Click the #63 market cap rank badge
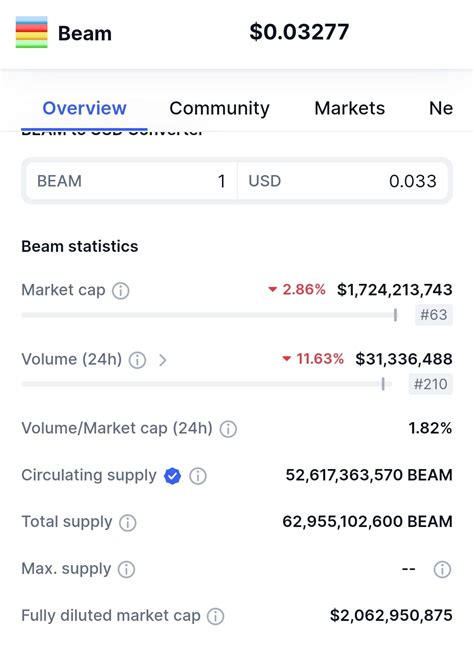Image resolution: width=474 pixels, height=645 pixels. point(434,315)
